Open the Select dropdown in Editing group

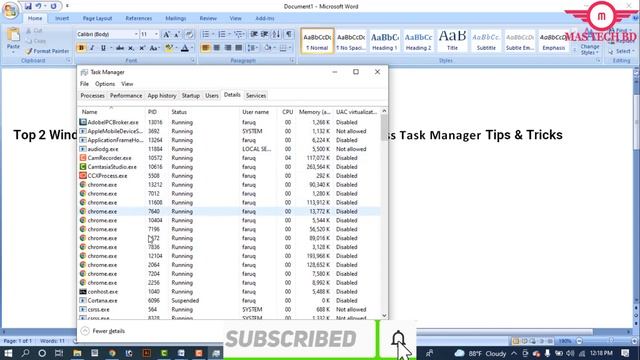[x=621, y=51]
